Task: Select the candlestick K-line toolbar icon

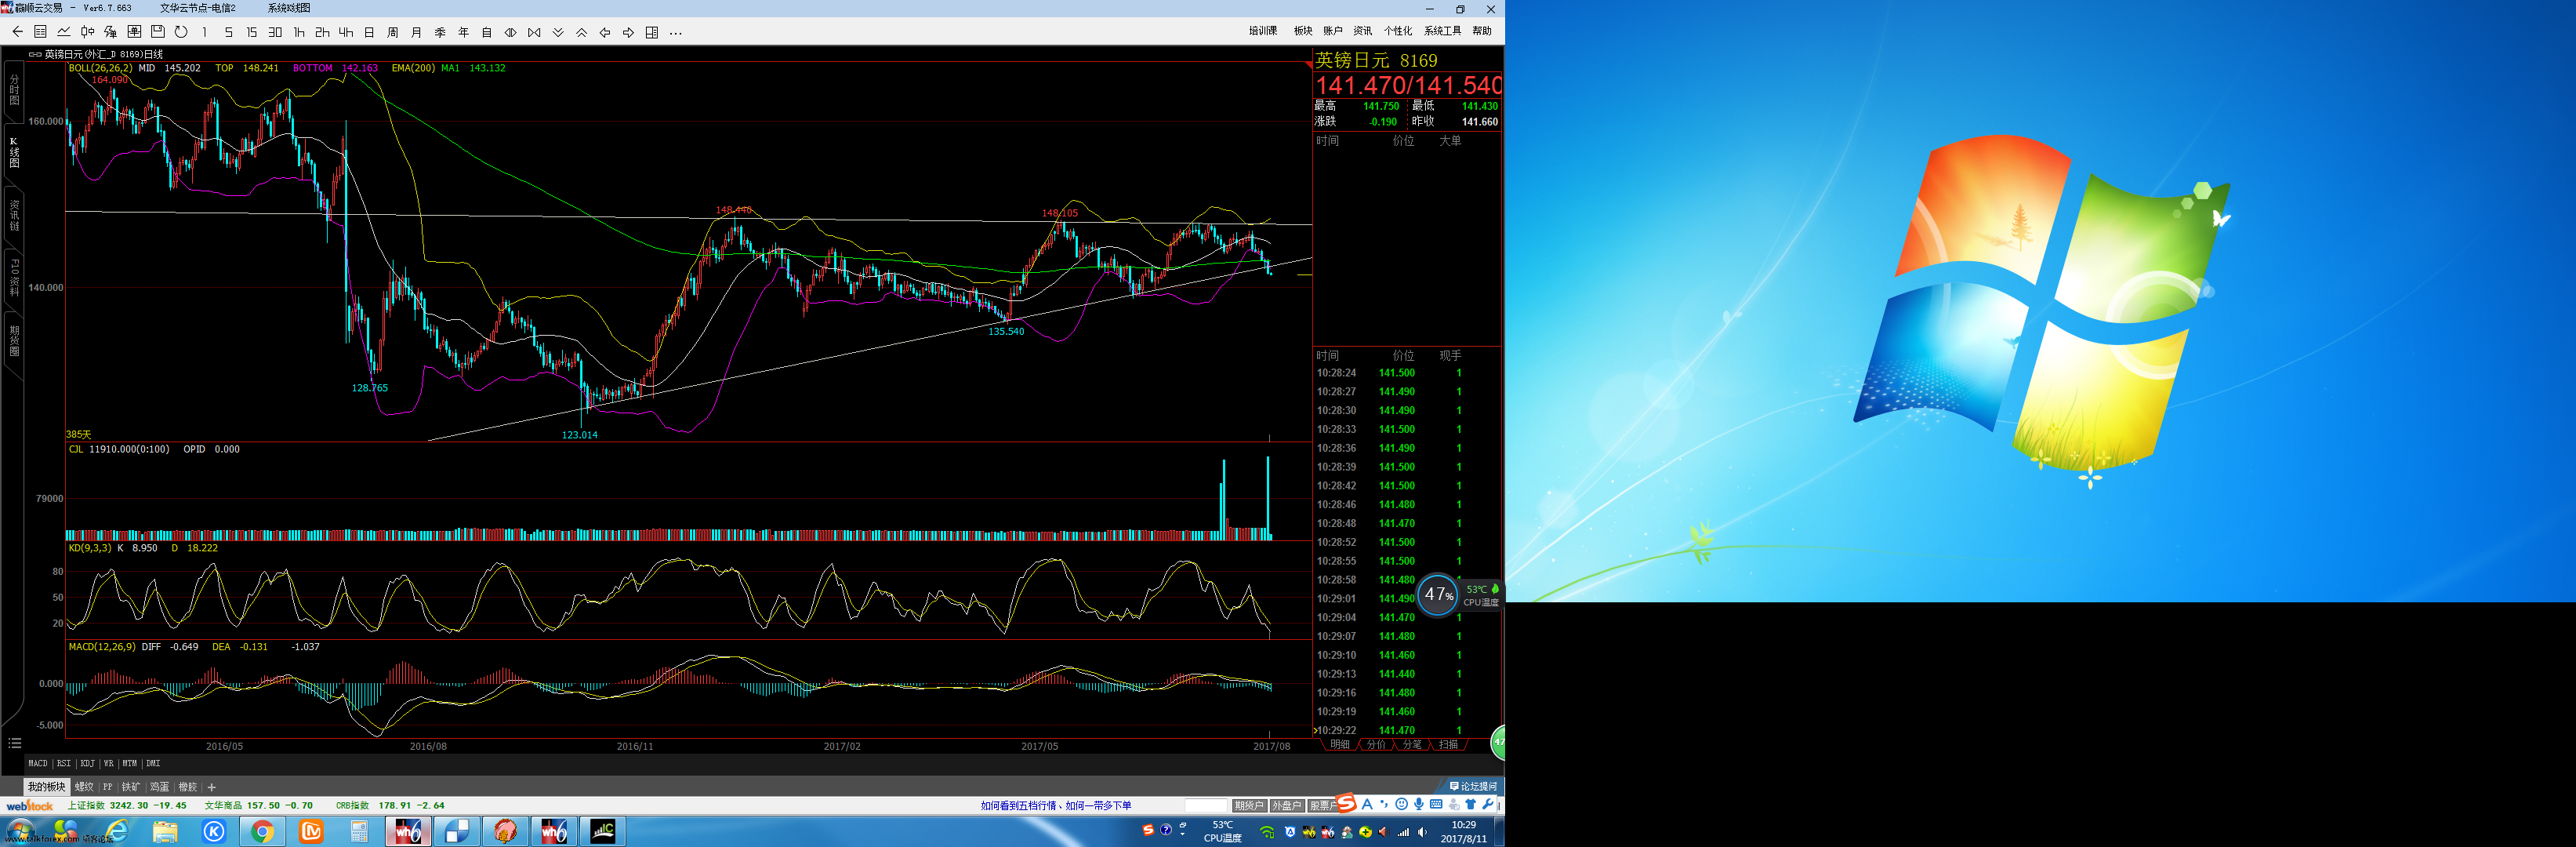Action: click(x=87, y=32)
